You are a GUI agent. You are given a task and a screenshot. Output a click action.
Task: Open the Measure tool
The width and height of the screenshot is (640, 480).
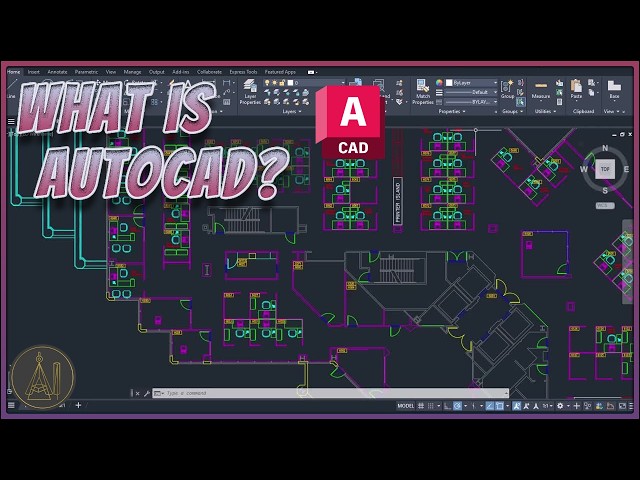click(x=541, y=90)
